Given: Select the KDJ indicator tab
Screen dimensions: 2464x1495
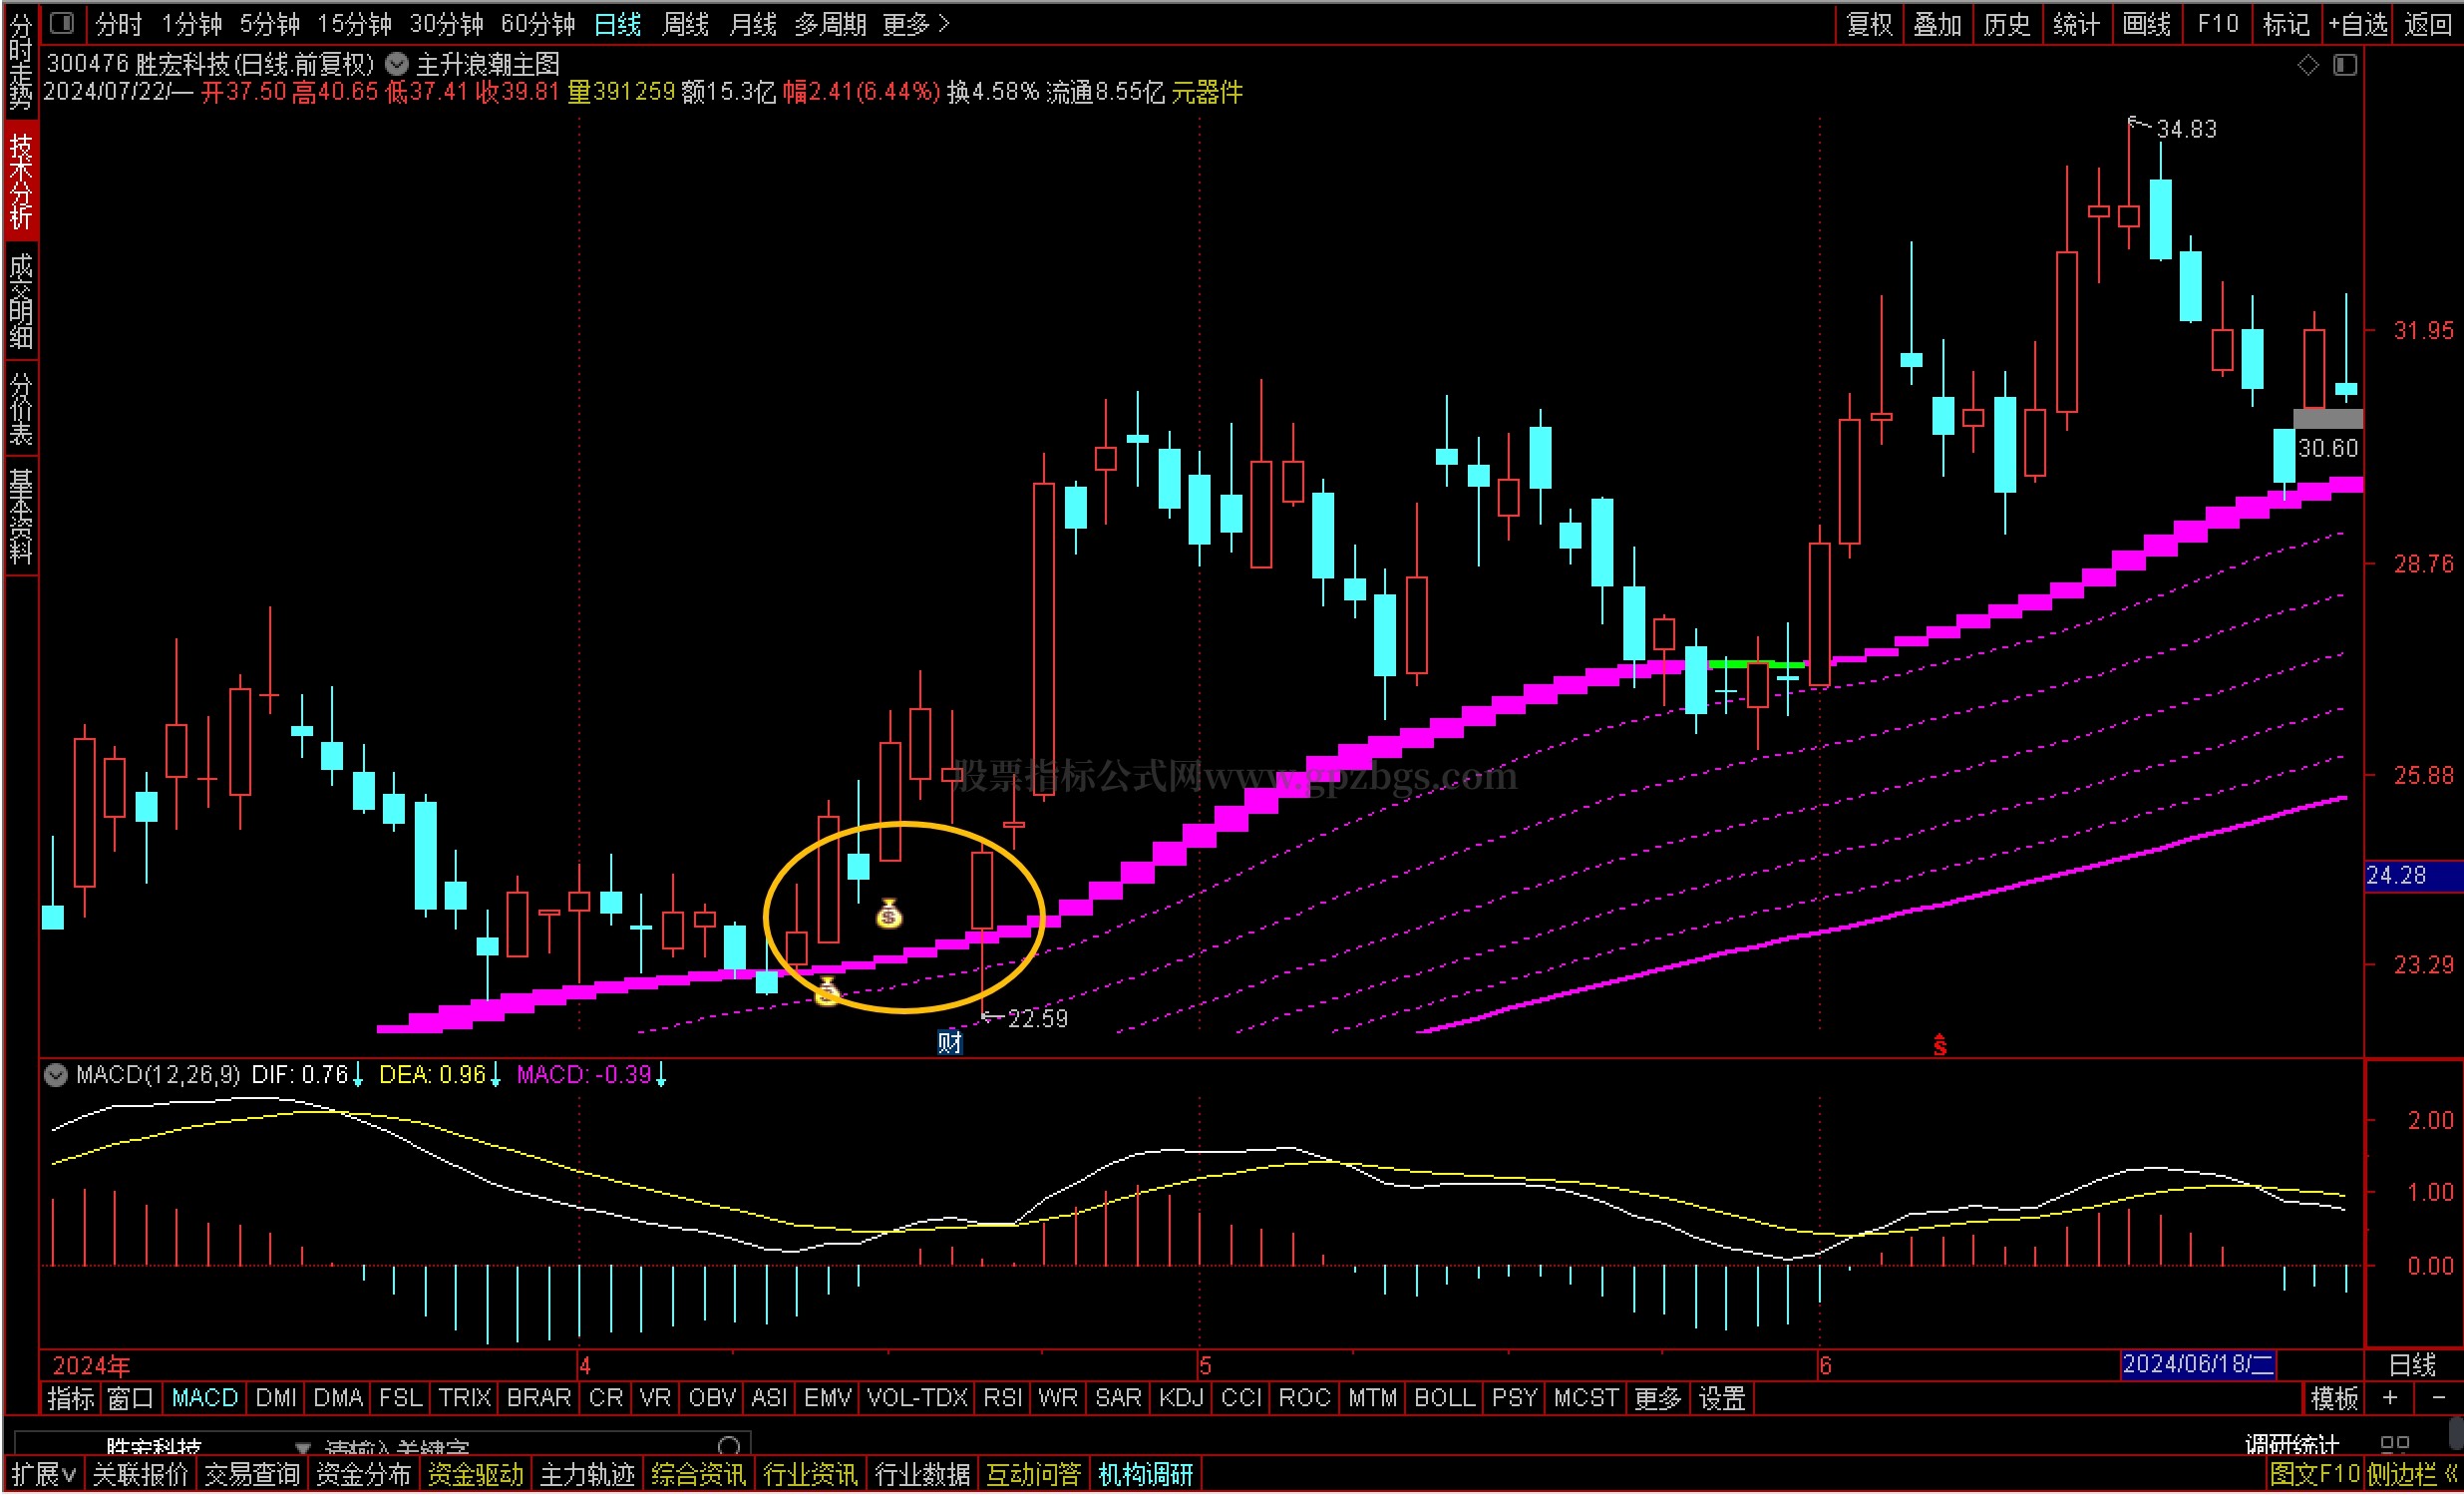Looking at the screenshot, I should click(1181, 1398).
